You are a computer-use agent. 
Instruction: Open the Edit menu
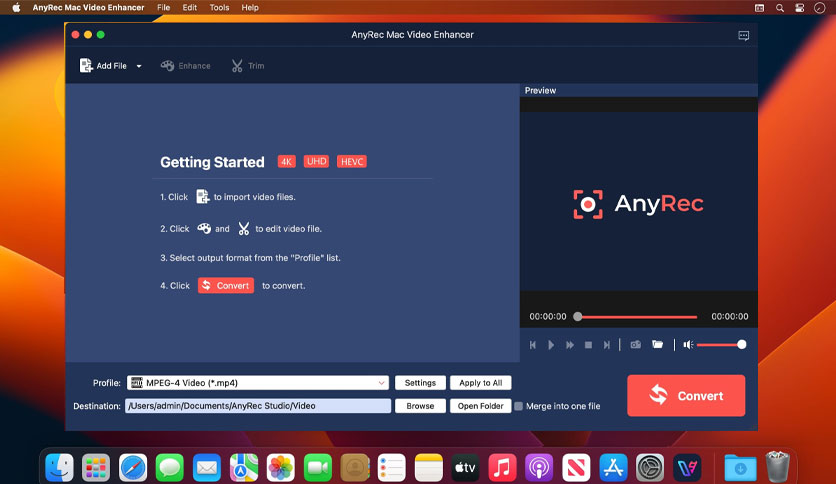click(x=190, y=7)
